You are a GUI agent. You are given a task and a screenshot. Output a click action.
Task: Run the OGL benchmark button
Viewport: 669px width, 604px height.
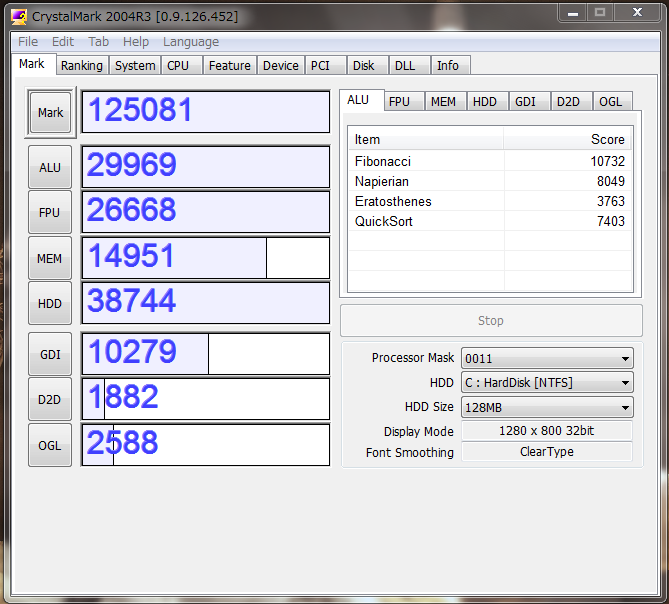[50, 445]
